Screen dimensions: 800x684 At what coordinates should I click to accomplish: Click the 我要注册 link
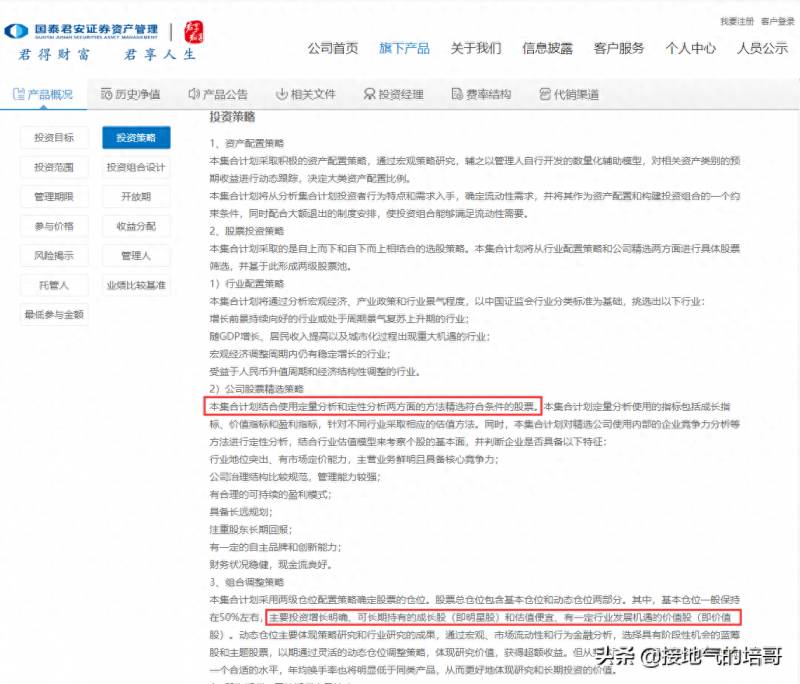737,21
